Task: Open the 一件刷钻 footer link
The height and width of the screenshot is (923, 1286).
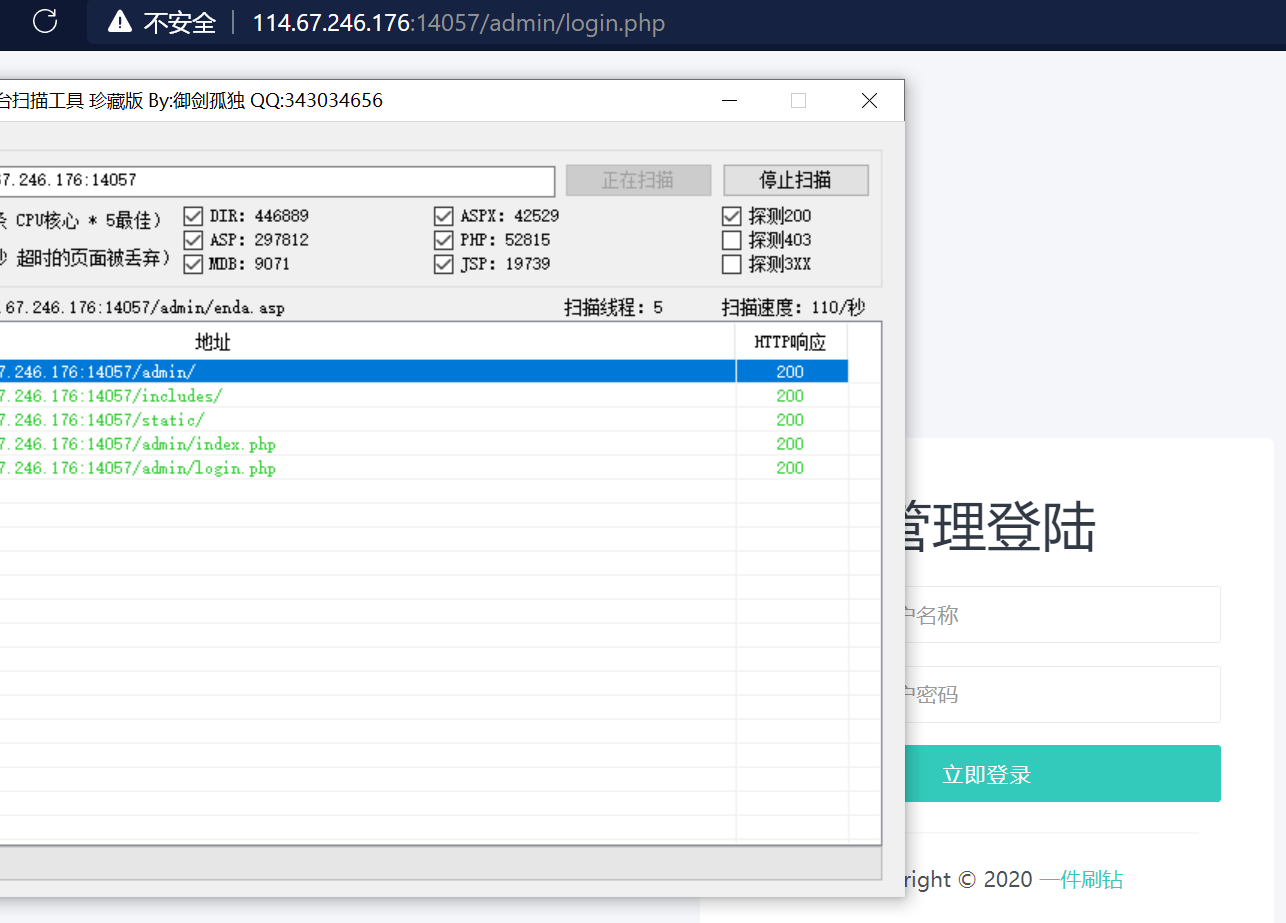Action: 1081,880
